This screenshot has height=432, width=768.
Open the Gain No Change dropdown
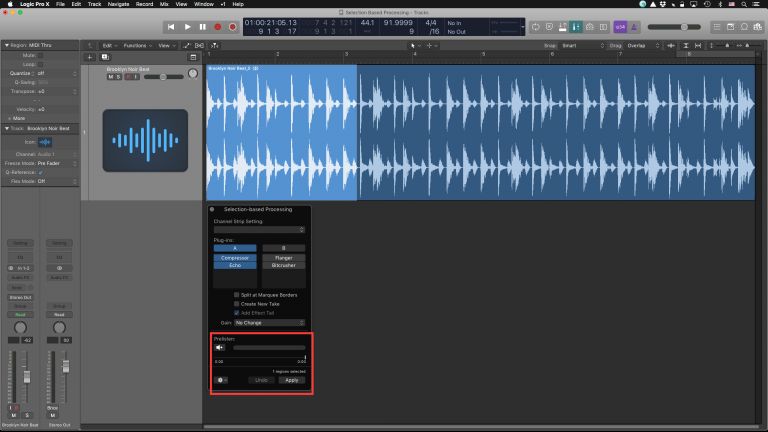269,323
